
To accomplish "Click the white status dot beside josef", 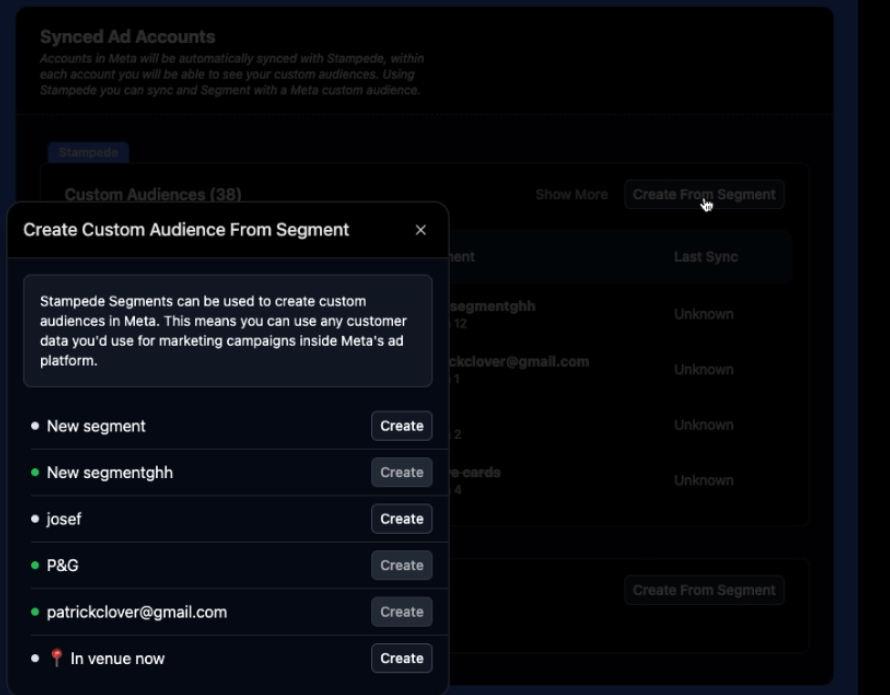I will 35,519.
